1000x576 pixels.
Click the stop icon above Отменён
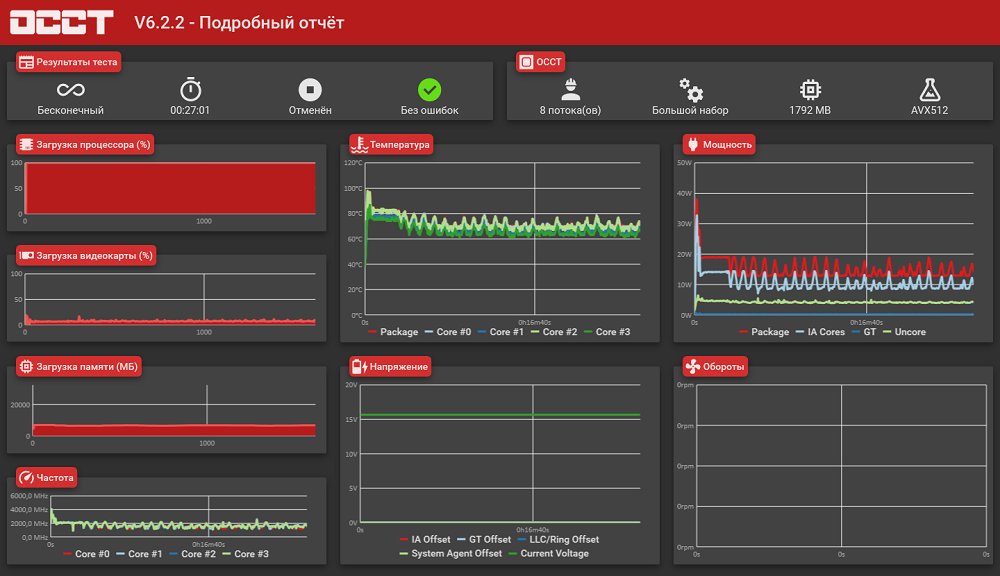310,90
